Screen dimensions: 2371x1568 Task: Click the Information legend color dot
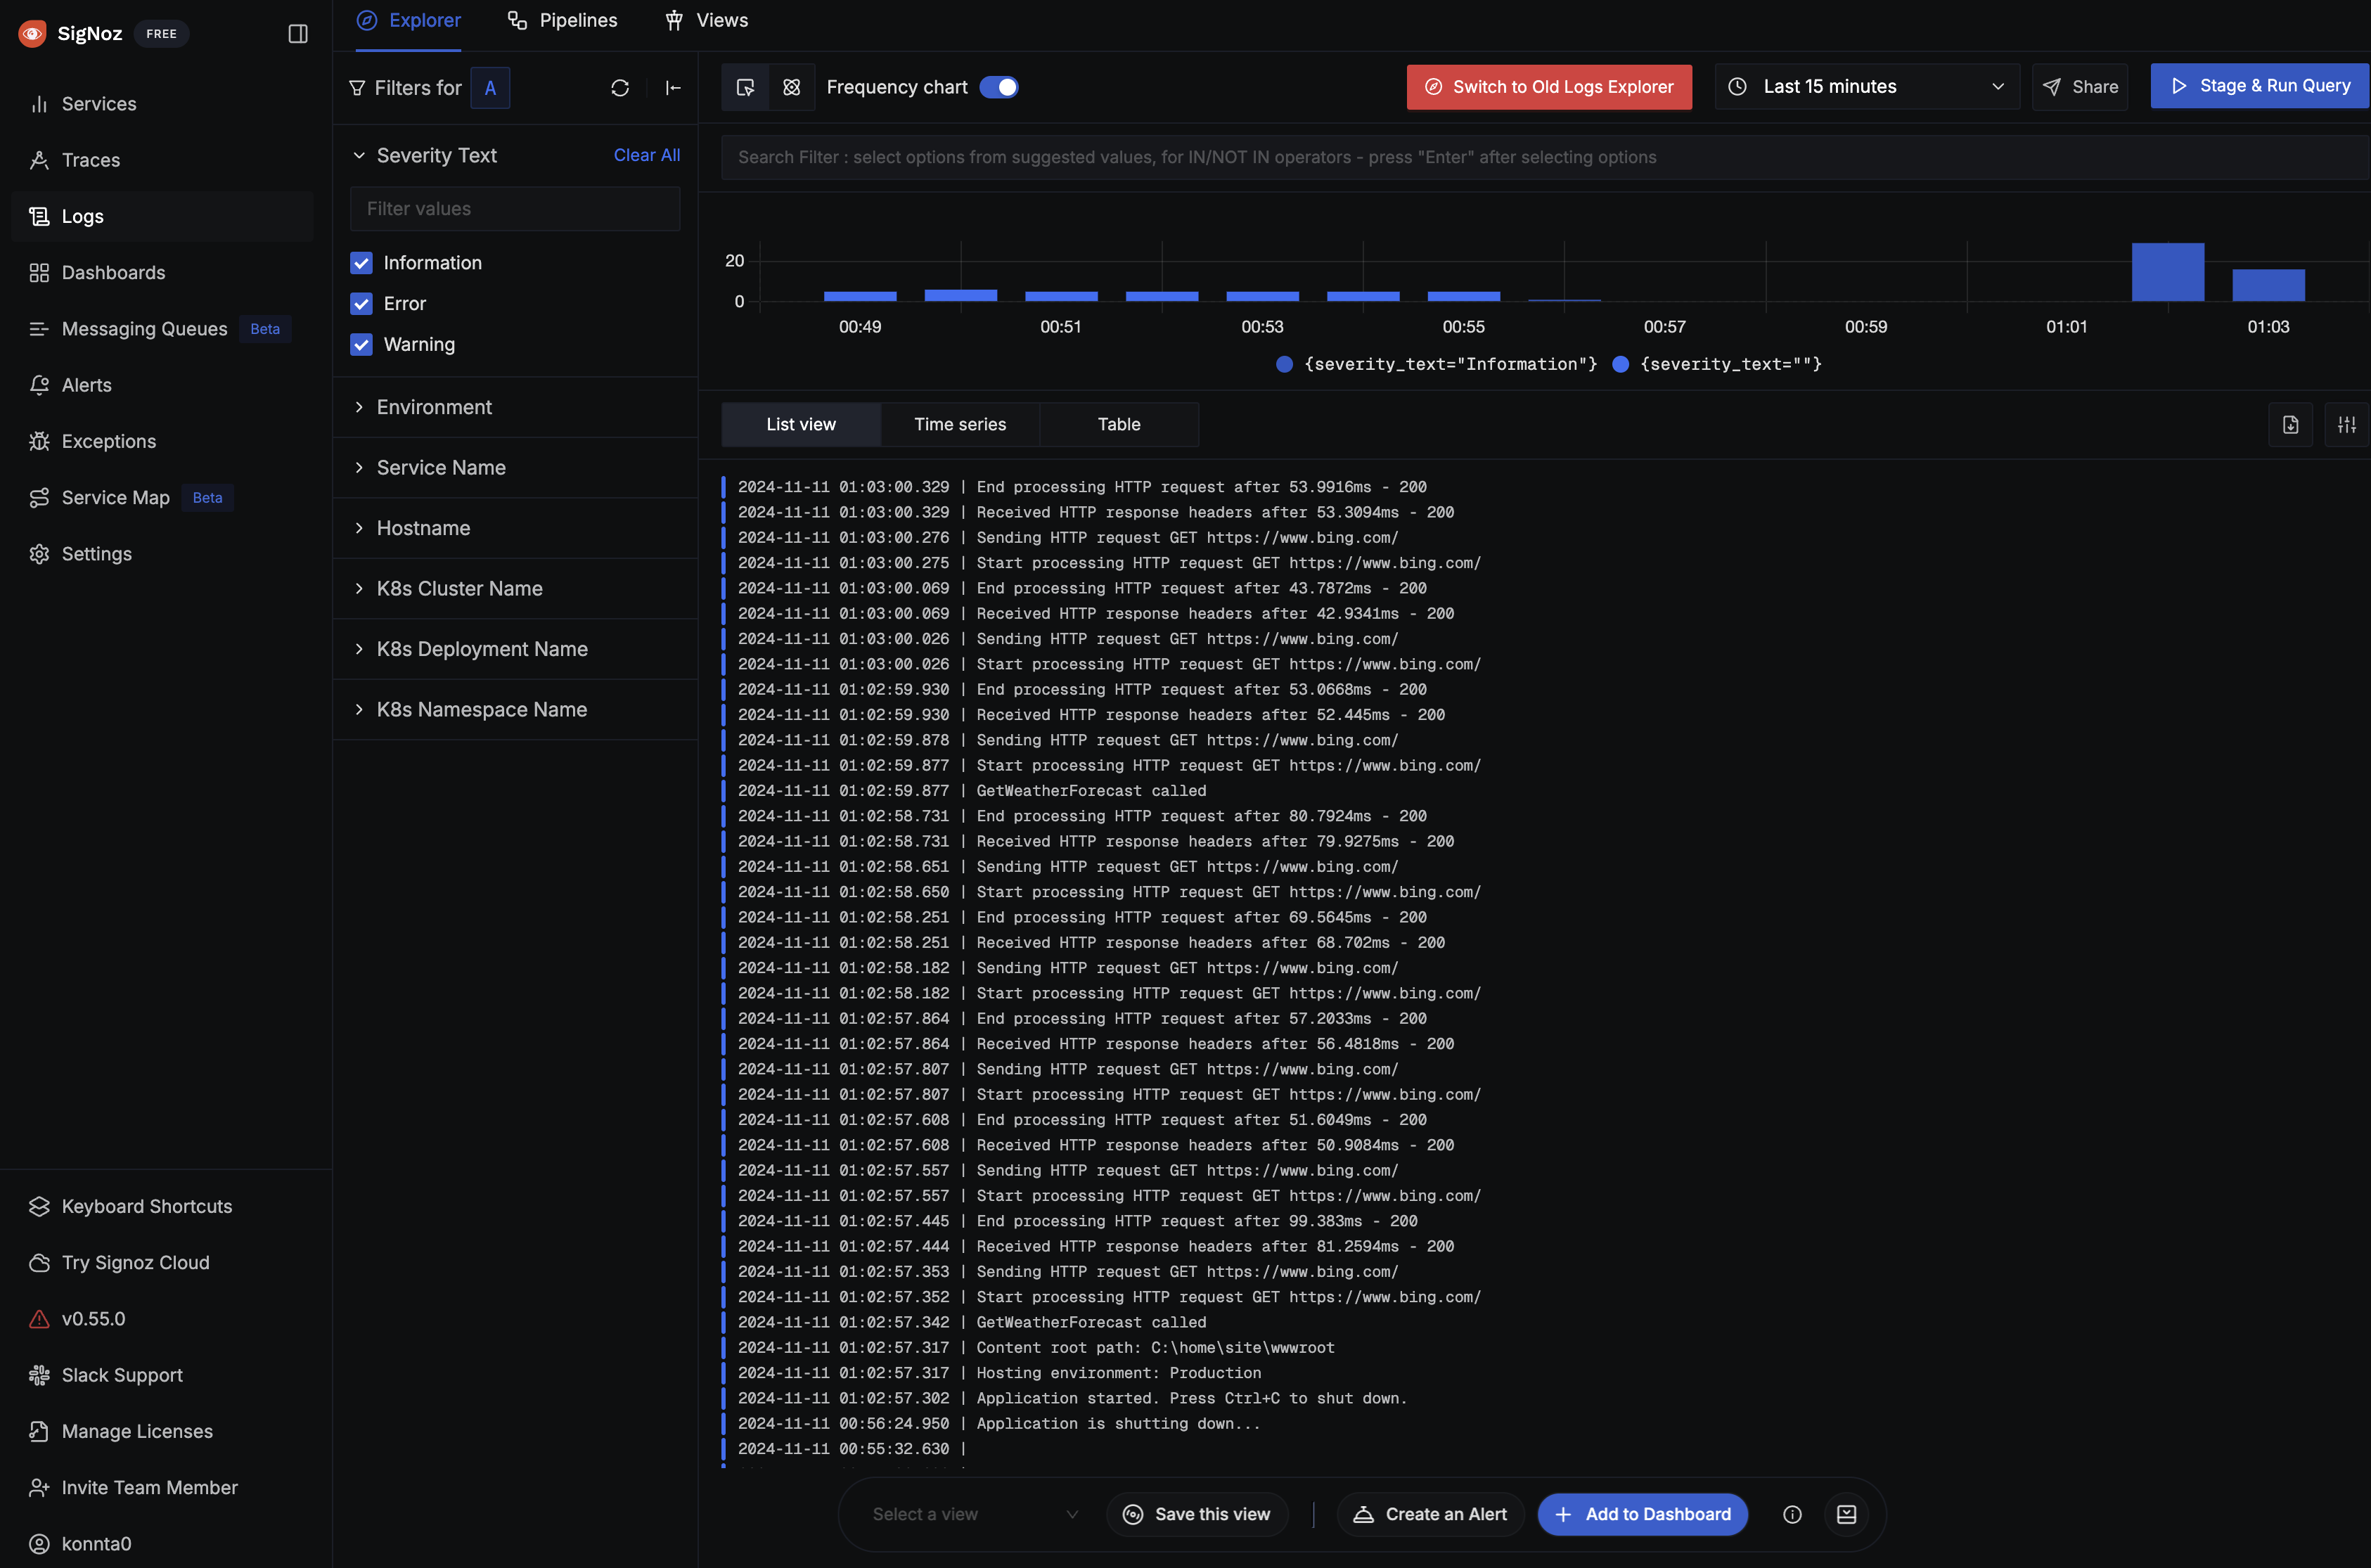[x=1284, y=365]
